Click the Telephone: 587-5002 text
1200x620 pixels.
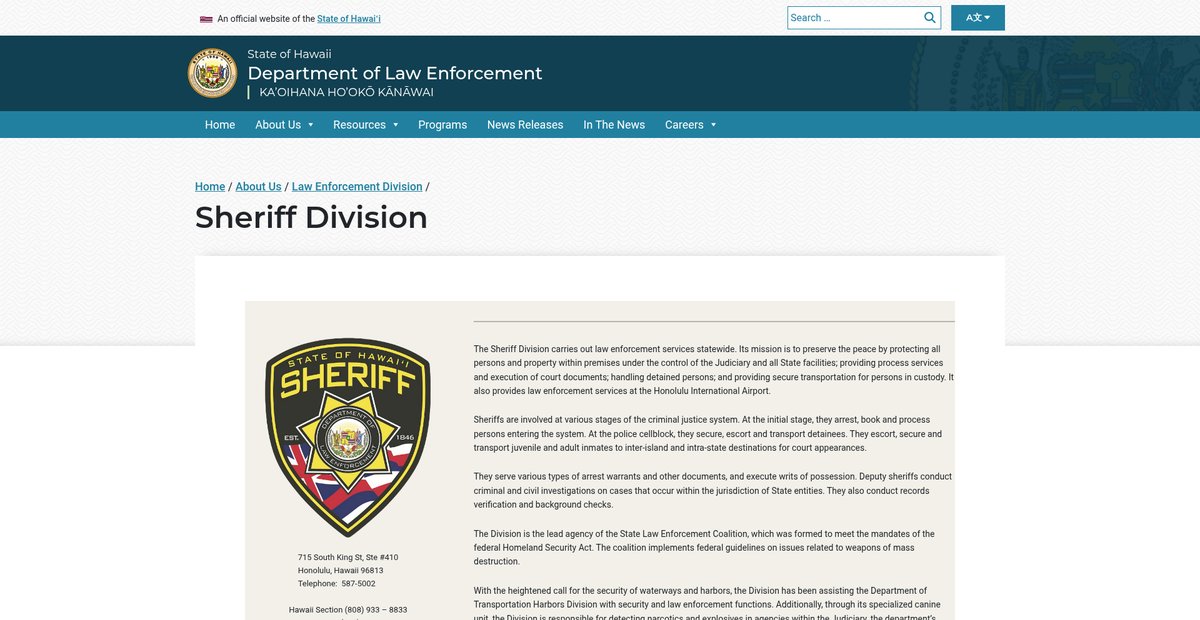click(336, 583)
